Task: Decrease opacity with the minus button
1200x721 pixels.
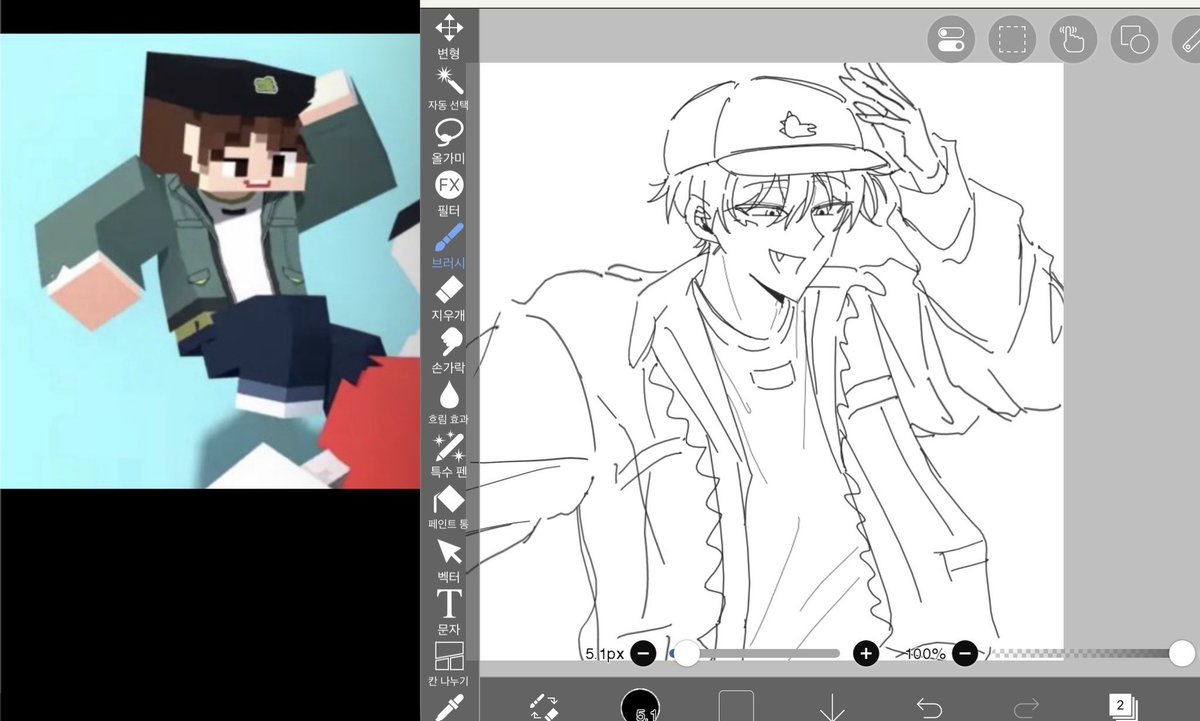Action: tap(965, 654)
